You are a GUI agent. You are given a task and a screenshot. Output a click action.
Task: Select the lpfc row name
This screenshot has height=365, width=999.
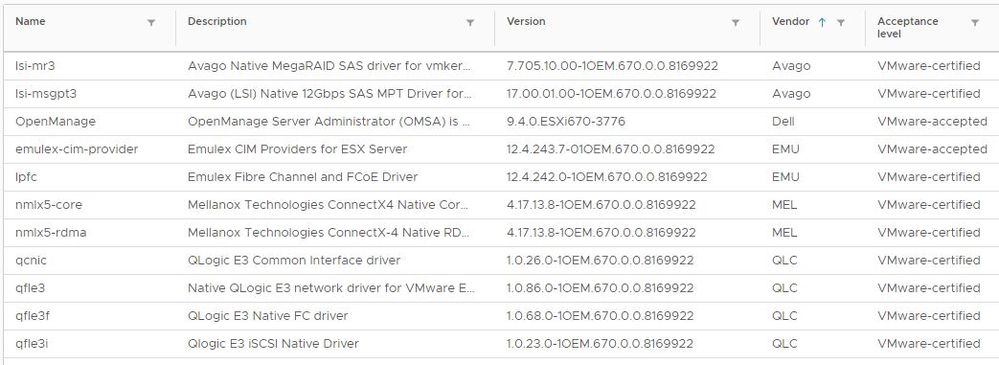point(25,177)
